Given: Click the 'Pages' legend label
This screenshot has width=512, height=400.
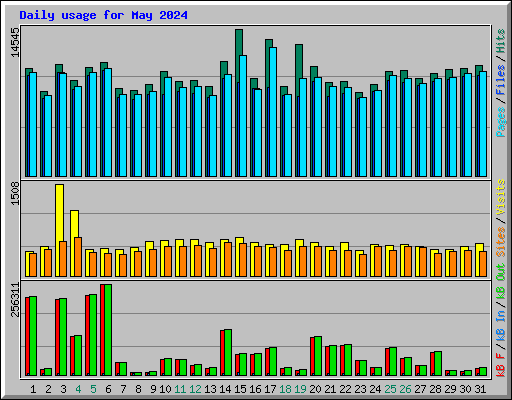Looking at the screenshot, I should [501, 122].
